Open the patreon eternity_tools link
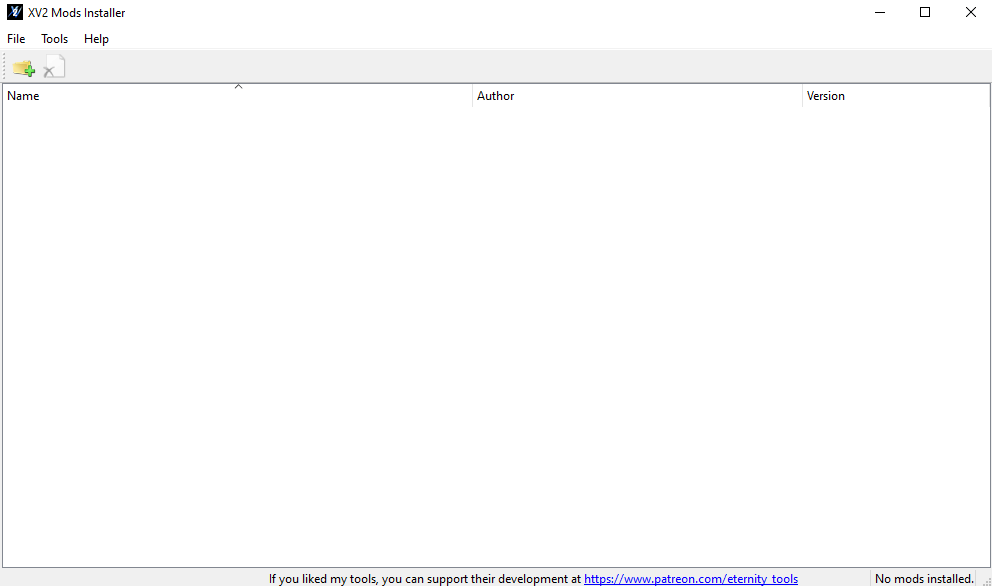Viewport: 992px width, 586px height. [691, 578]
